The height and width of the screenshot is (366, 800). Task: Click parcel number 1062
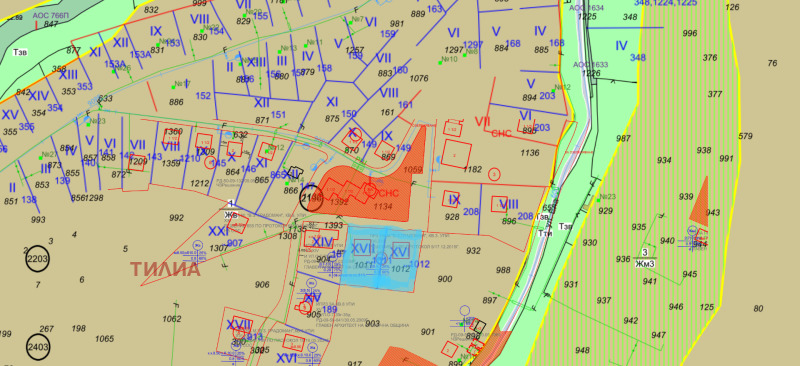pyautogui.click(x=172, y=319)
